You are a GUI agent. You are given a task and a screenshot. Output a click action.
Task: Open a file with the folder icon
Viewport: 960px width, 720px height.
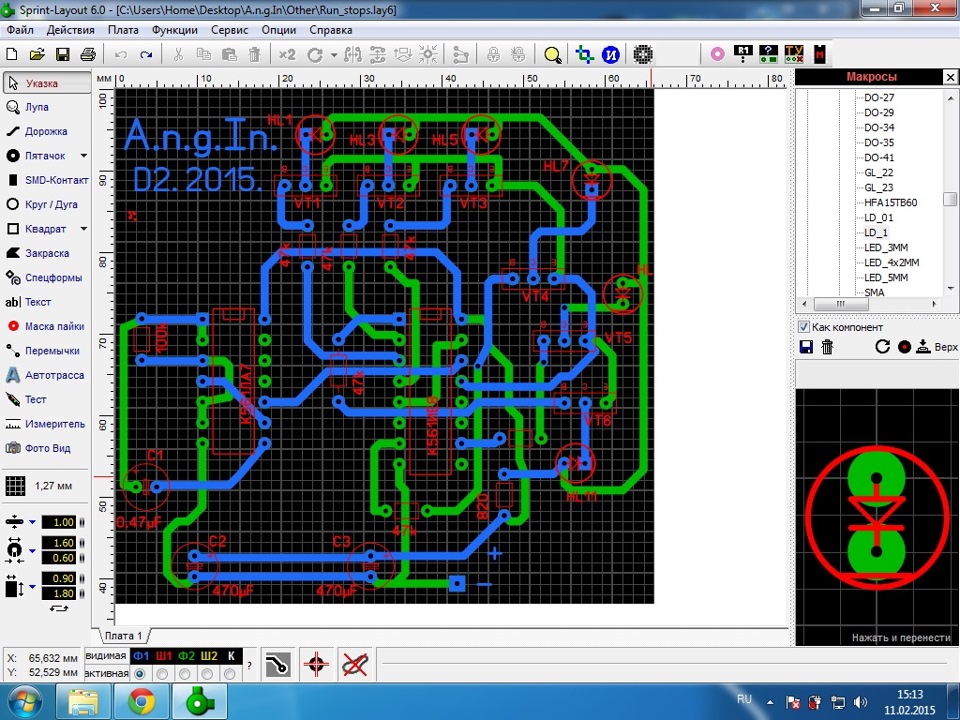click(x=37, y=54)
